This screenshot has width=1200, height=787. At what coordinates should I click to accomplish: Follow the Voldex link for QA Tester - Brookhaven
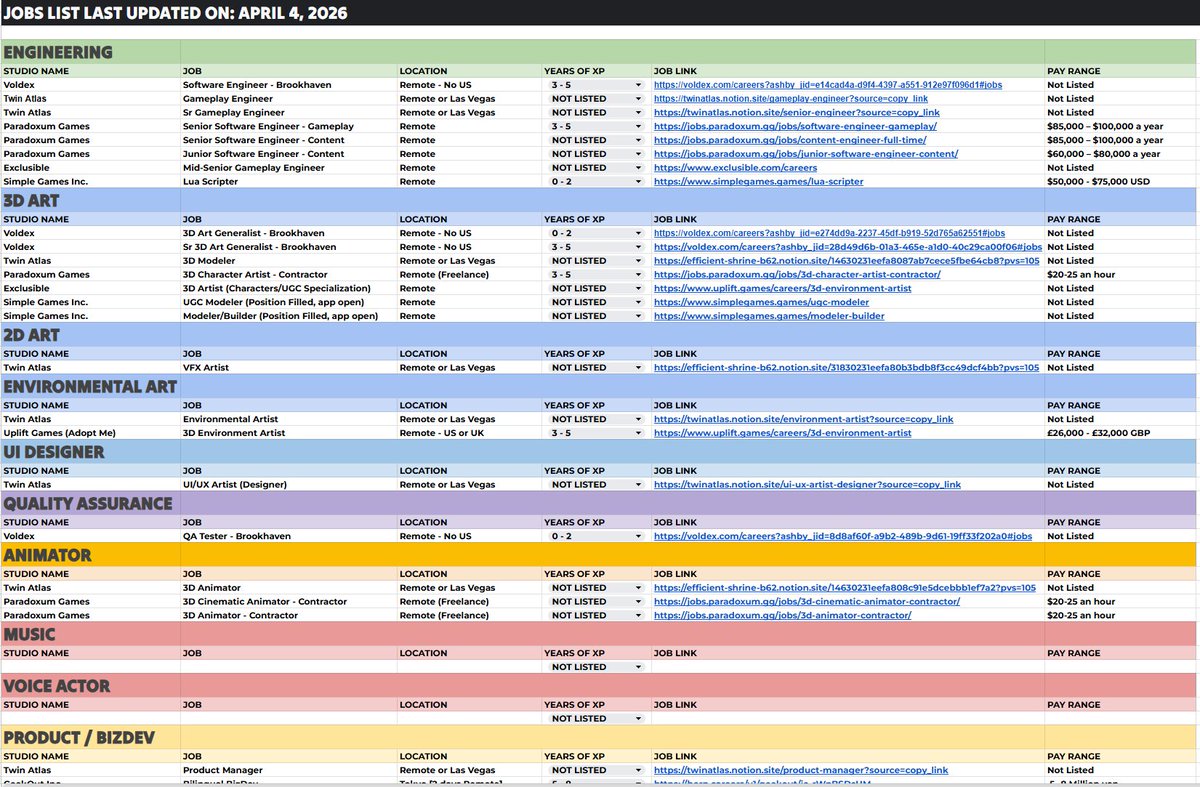coord(843,536)
